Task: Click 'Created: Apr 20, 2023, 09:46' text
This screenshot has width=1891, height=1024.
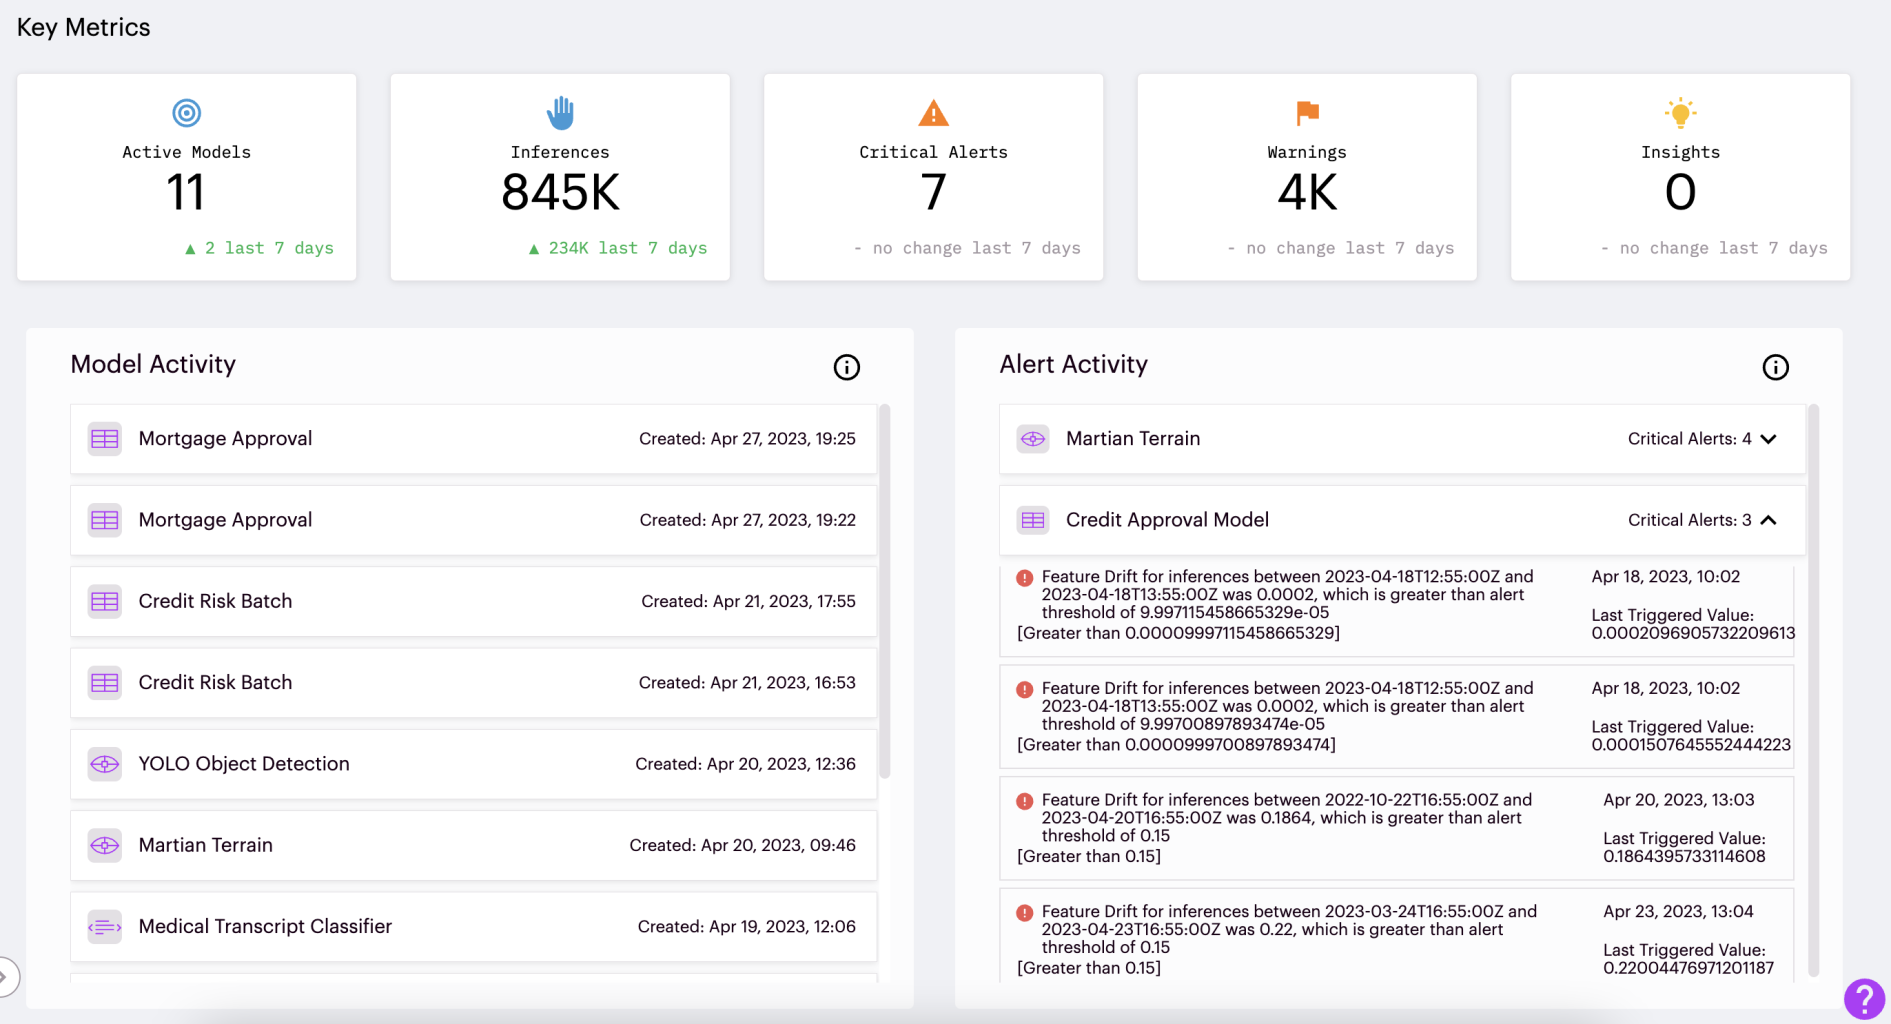Action: pyautogui.click(x=742, y=845)
